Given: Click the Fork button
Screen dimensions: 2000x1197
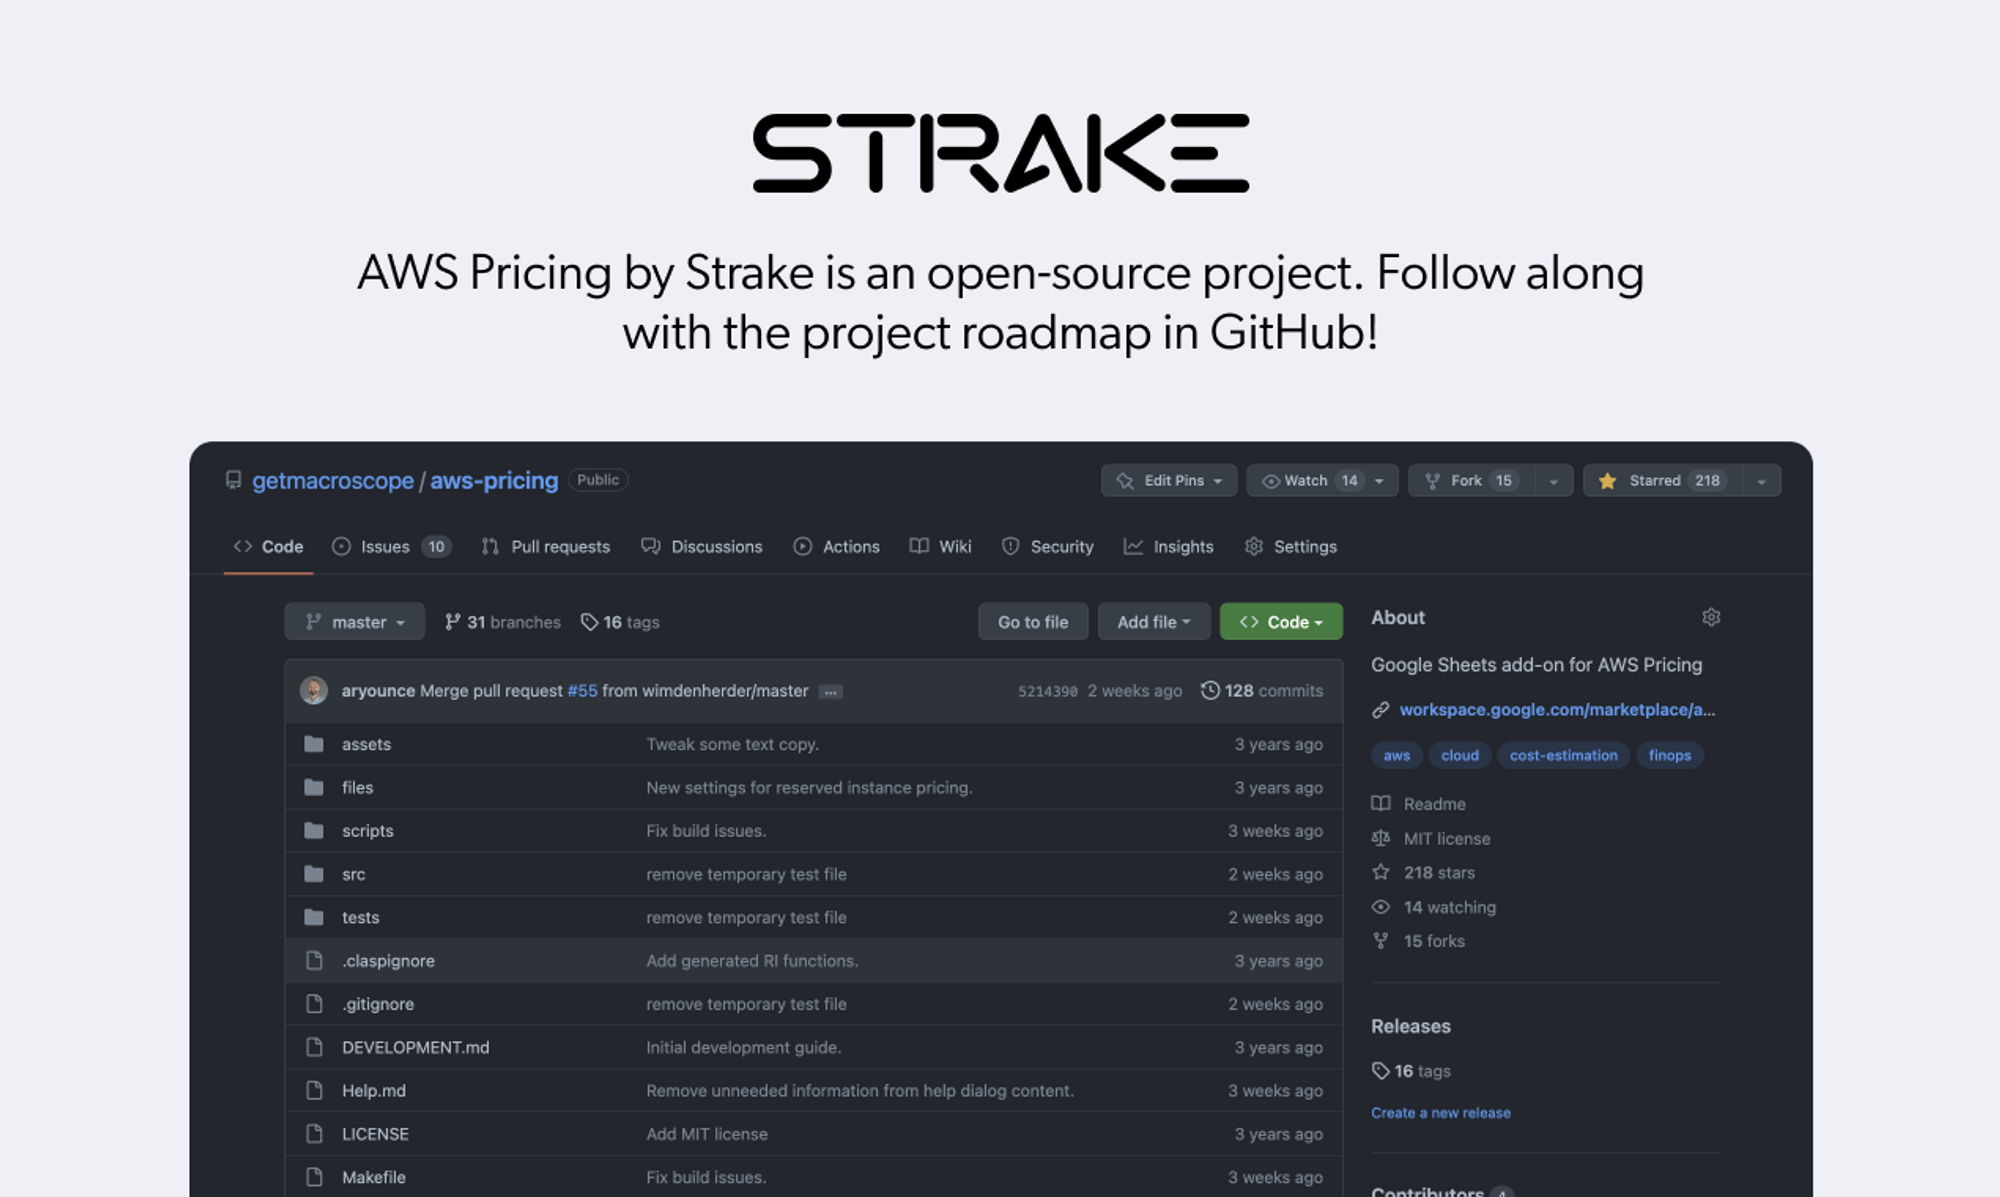Looking at the screenshot, I should (1471, 481).
